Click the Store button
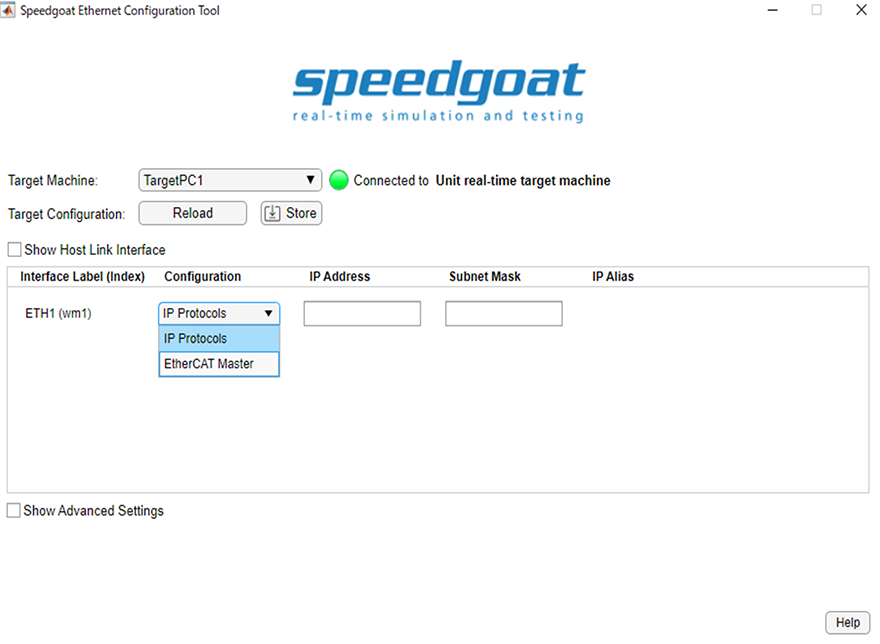This screenshot has width=880, height=644. [291, 213]
